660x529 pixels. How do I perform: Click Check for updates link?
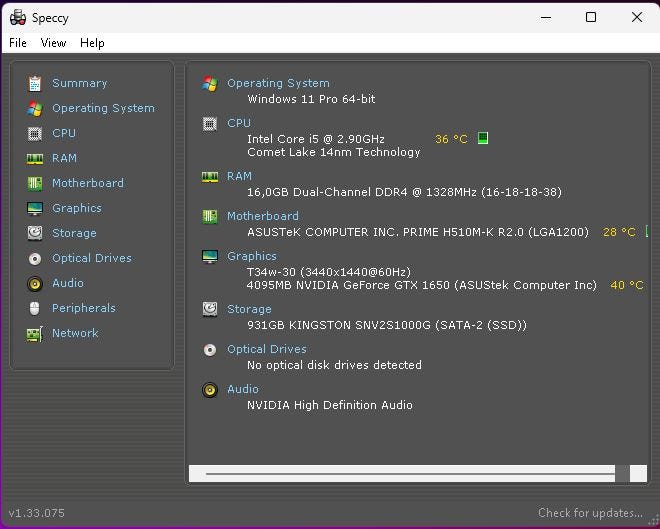click(x=590, y=513)
